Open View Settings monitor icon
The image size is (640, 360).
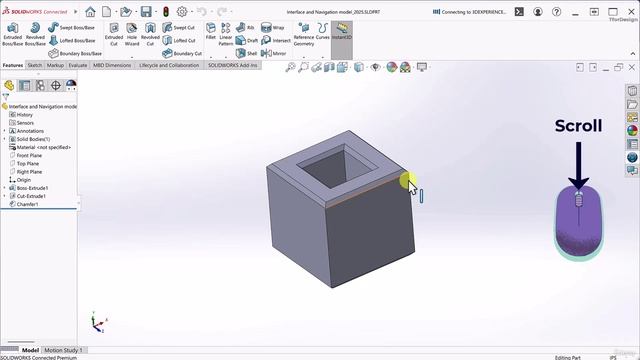point(422,67)
